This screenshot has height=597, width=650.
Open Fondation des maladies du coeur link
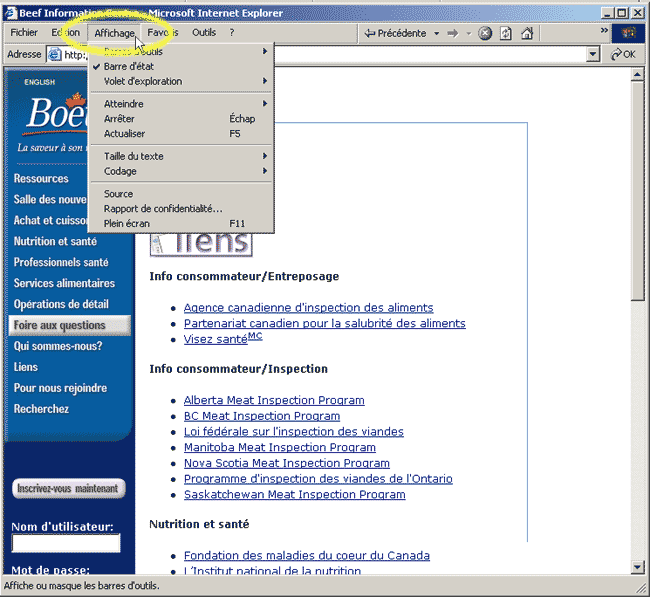tap(307, 556)
